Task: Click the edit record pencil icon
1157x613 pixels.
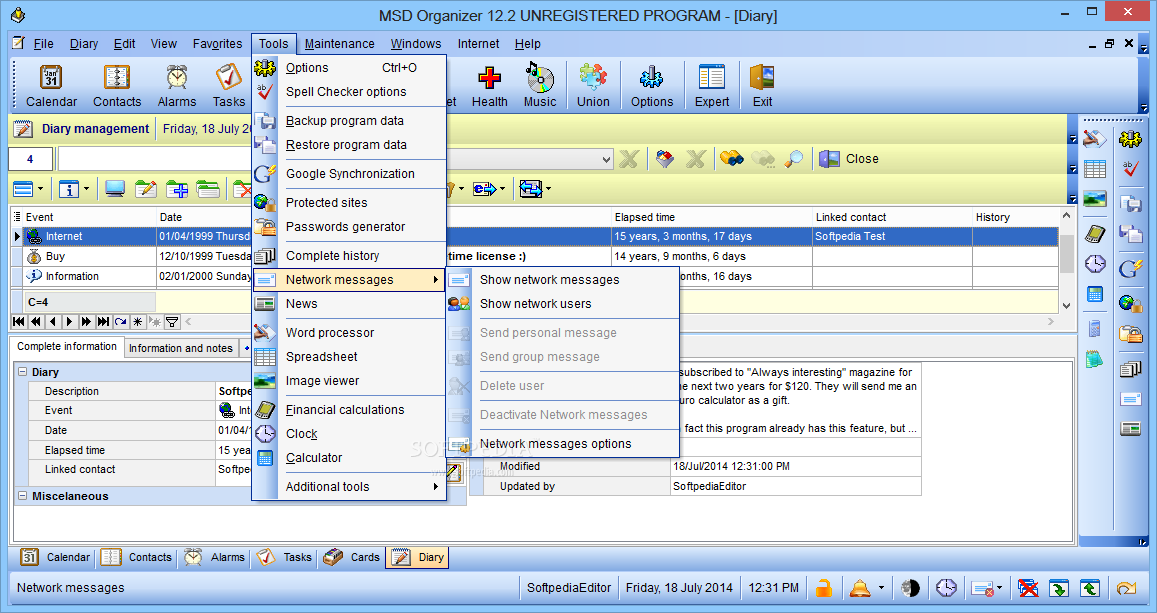Action: tap(145, 190)
